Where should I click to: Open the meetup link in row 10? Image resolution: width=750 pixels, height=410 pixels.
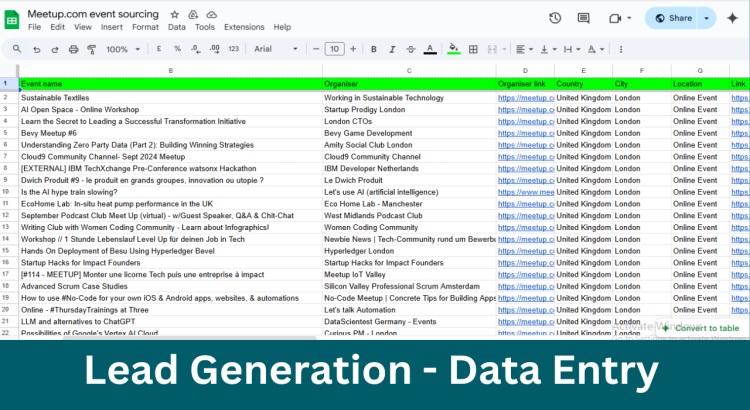pyautogui.click(x=526, y=192)
